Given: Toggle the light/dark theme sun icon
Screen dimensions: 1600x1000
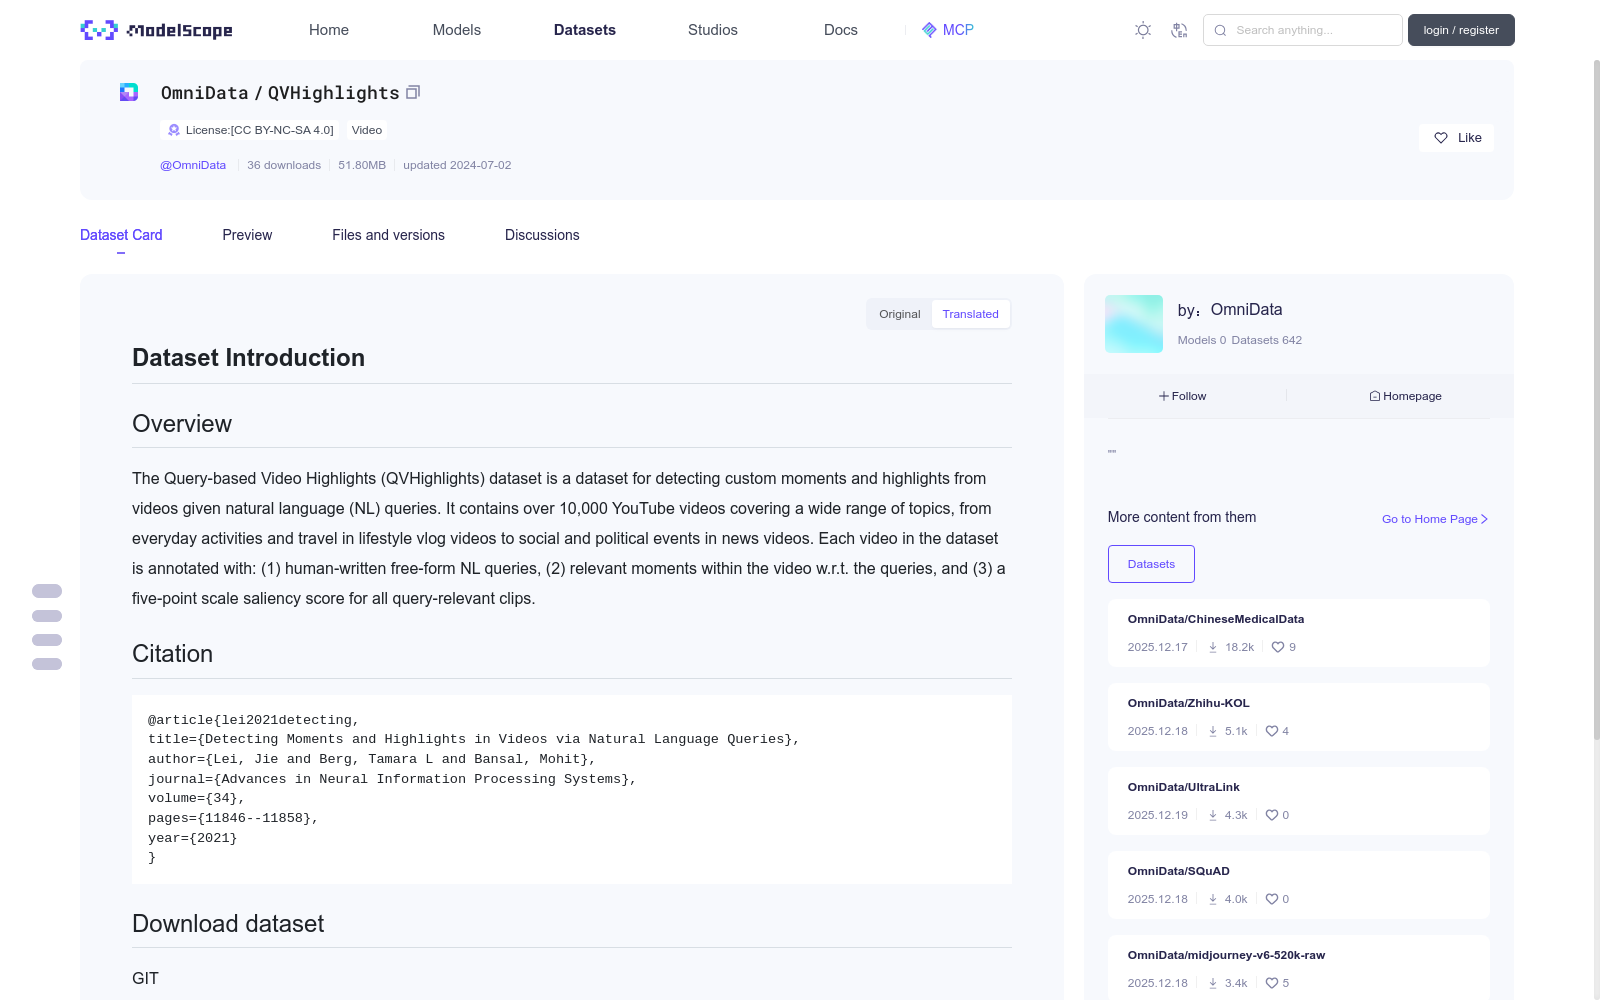Looking at the screenshot, I should click(x=1143, y=30).
